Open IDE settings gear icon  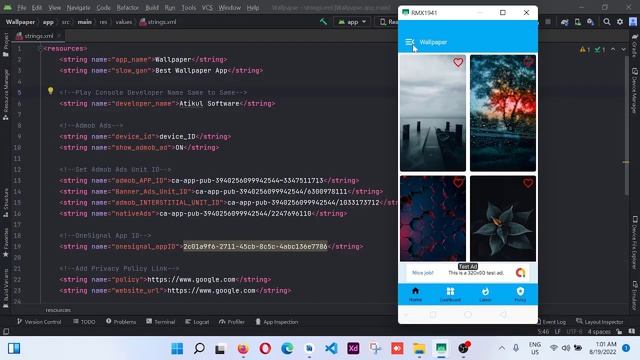(x=620, y=22)
